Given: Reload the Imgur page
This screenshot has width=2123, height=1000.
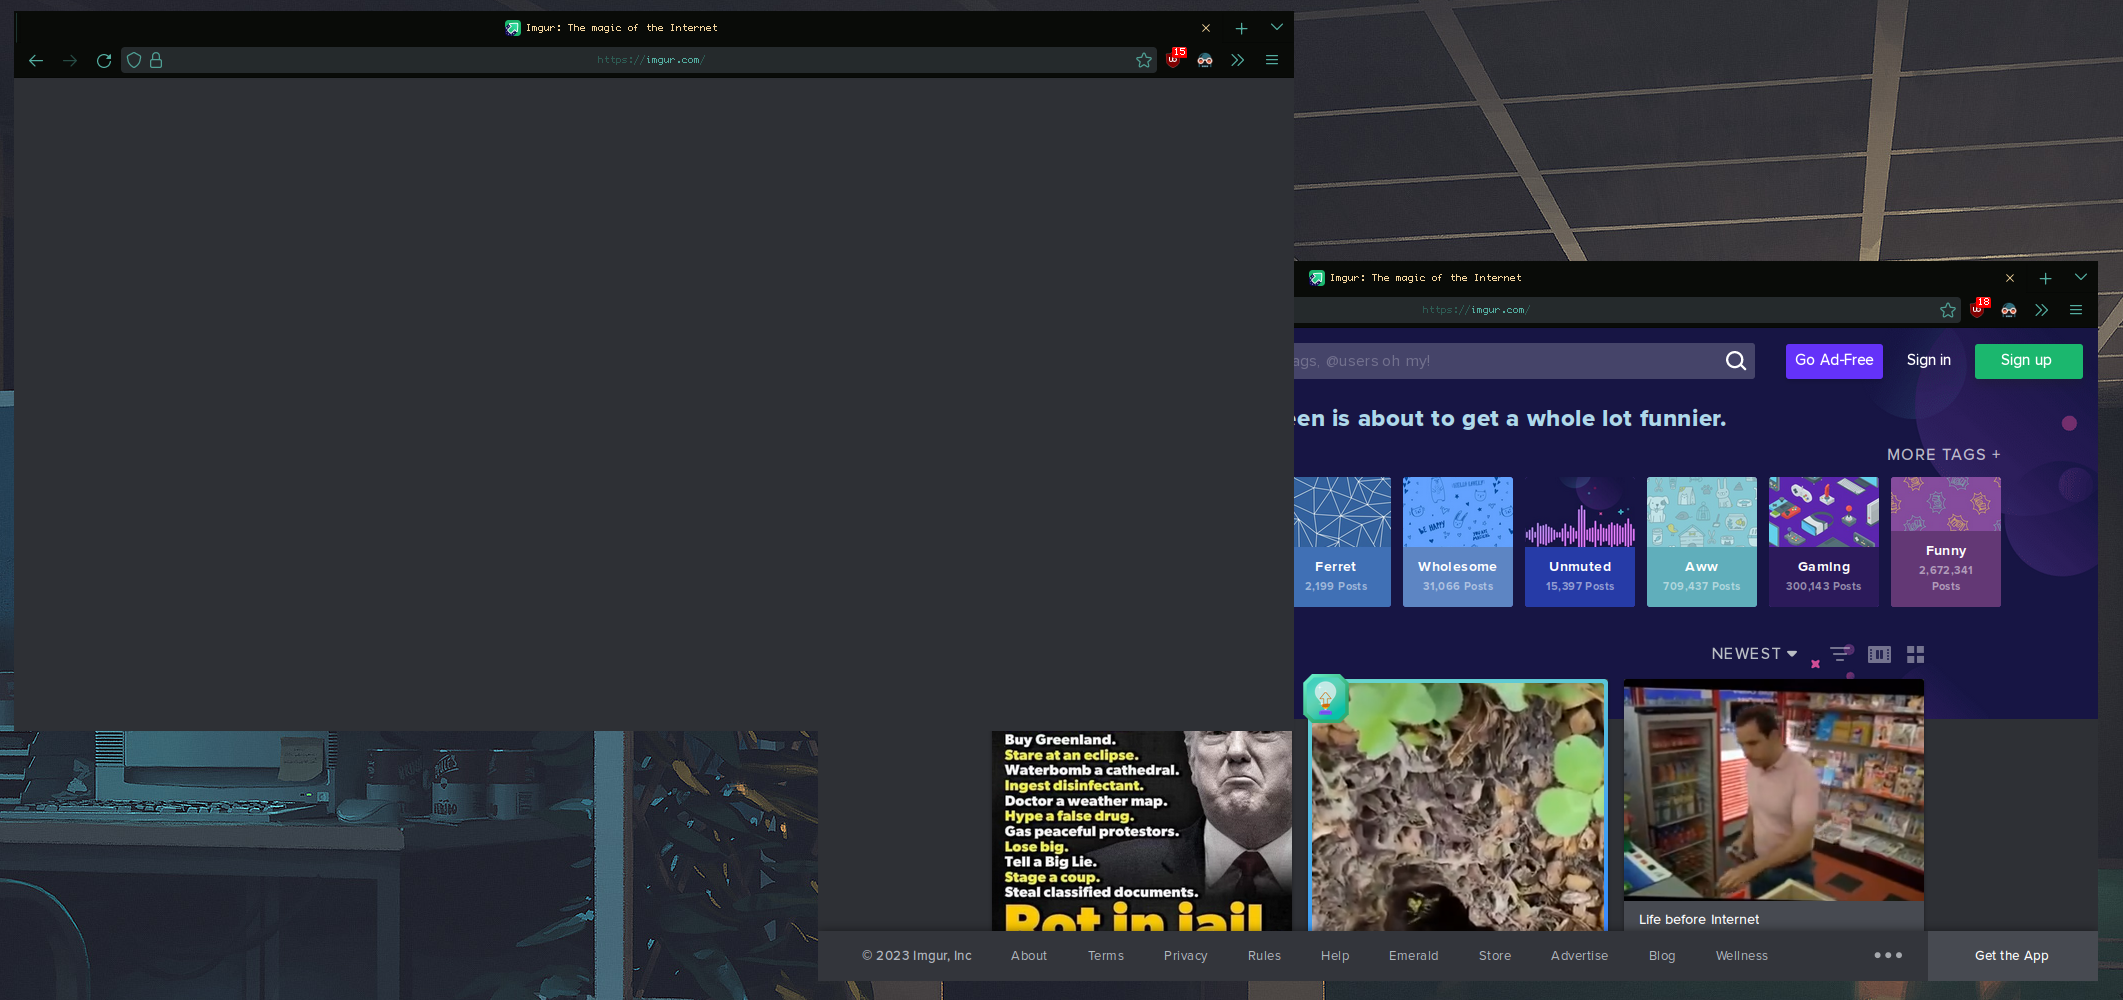Looking at the screenshot, I should (x=103, y=60).
